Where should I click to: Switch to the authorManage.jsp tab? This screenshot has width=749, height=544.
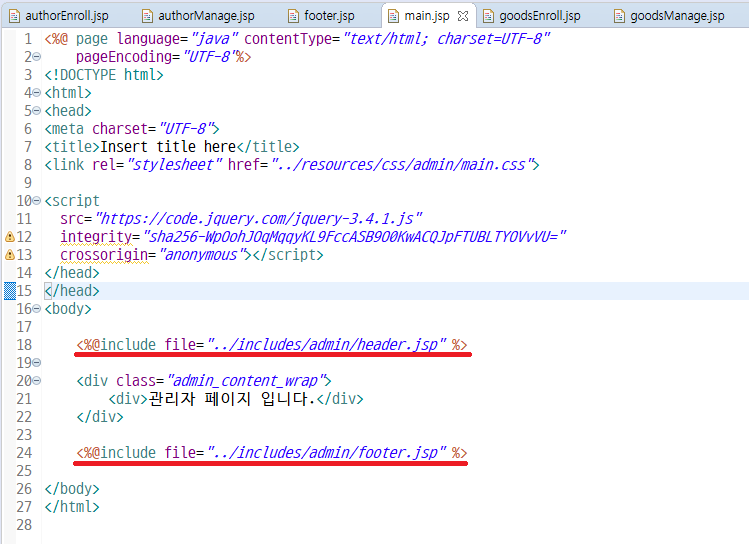coord(199,16)
